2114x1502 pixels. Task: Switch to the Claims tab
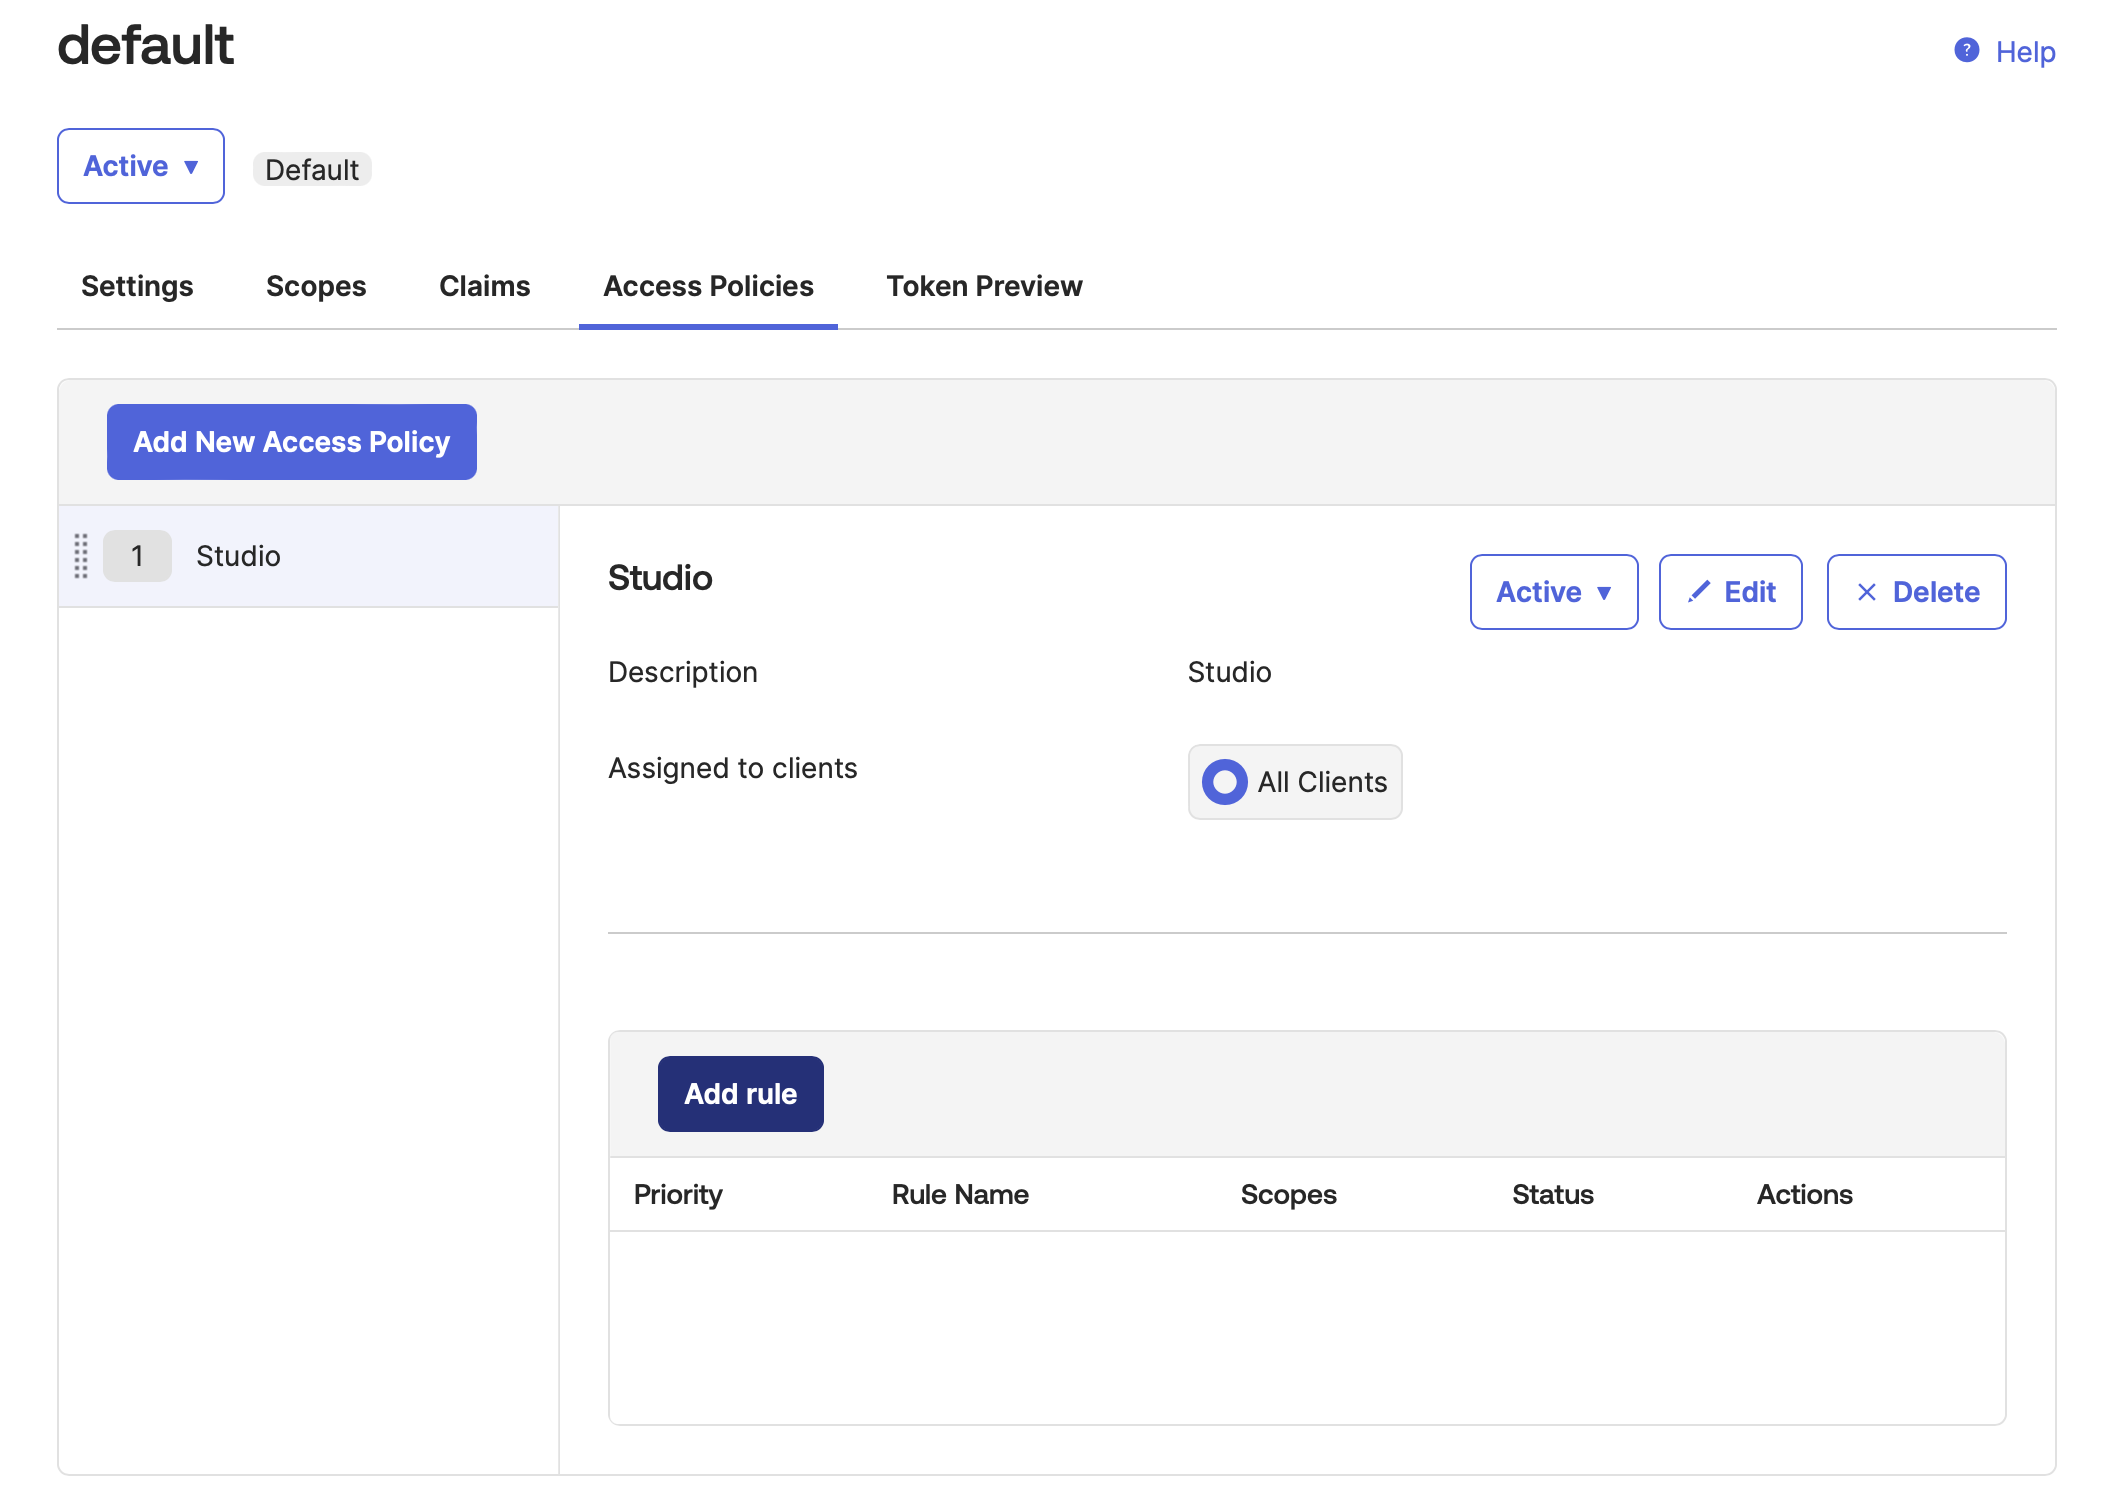484,287
